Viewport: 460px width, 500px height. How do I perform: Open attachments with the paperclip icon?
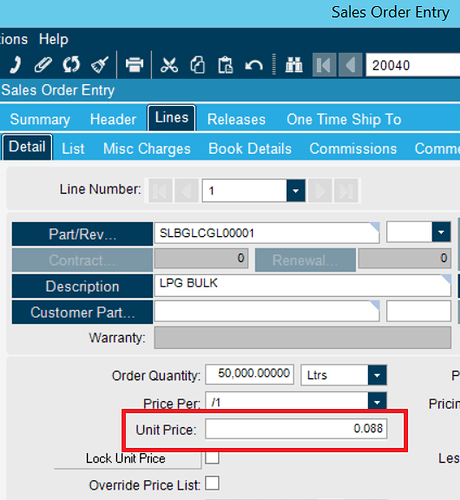click(x=43, y=65)
